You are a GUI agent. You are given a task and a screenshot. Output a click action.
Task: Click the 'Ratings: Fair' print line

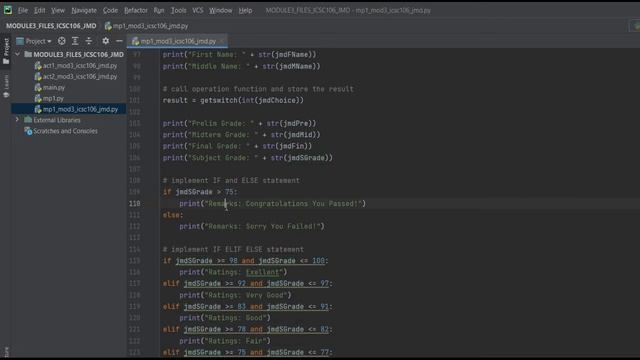pos(225,340)
